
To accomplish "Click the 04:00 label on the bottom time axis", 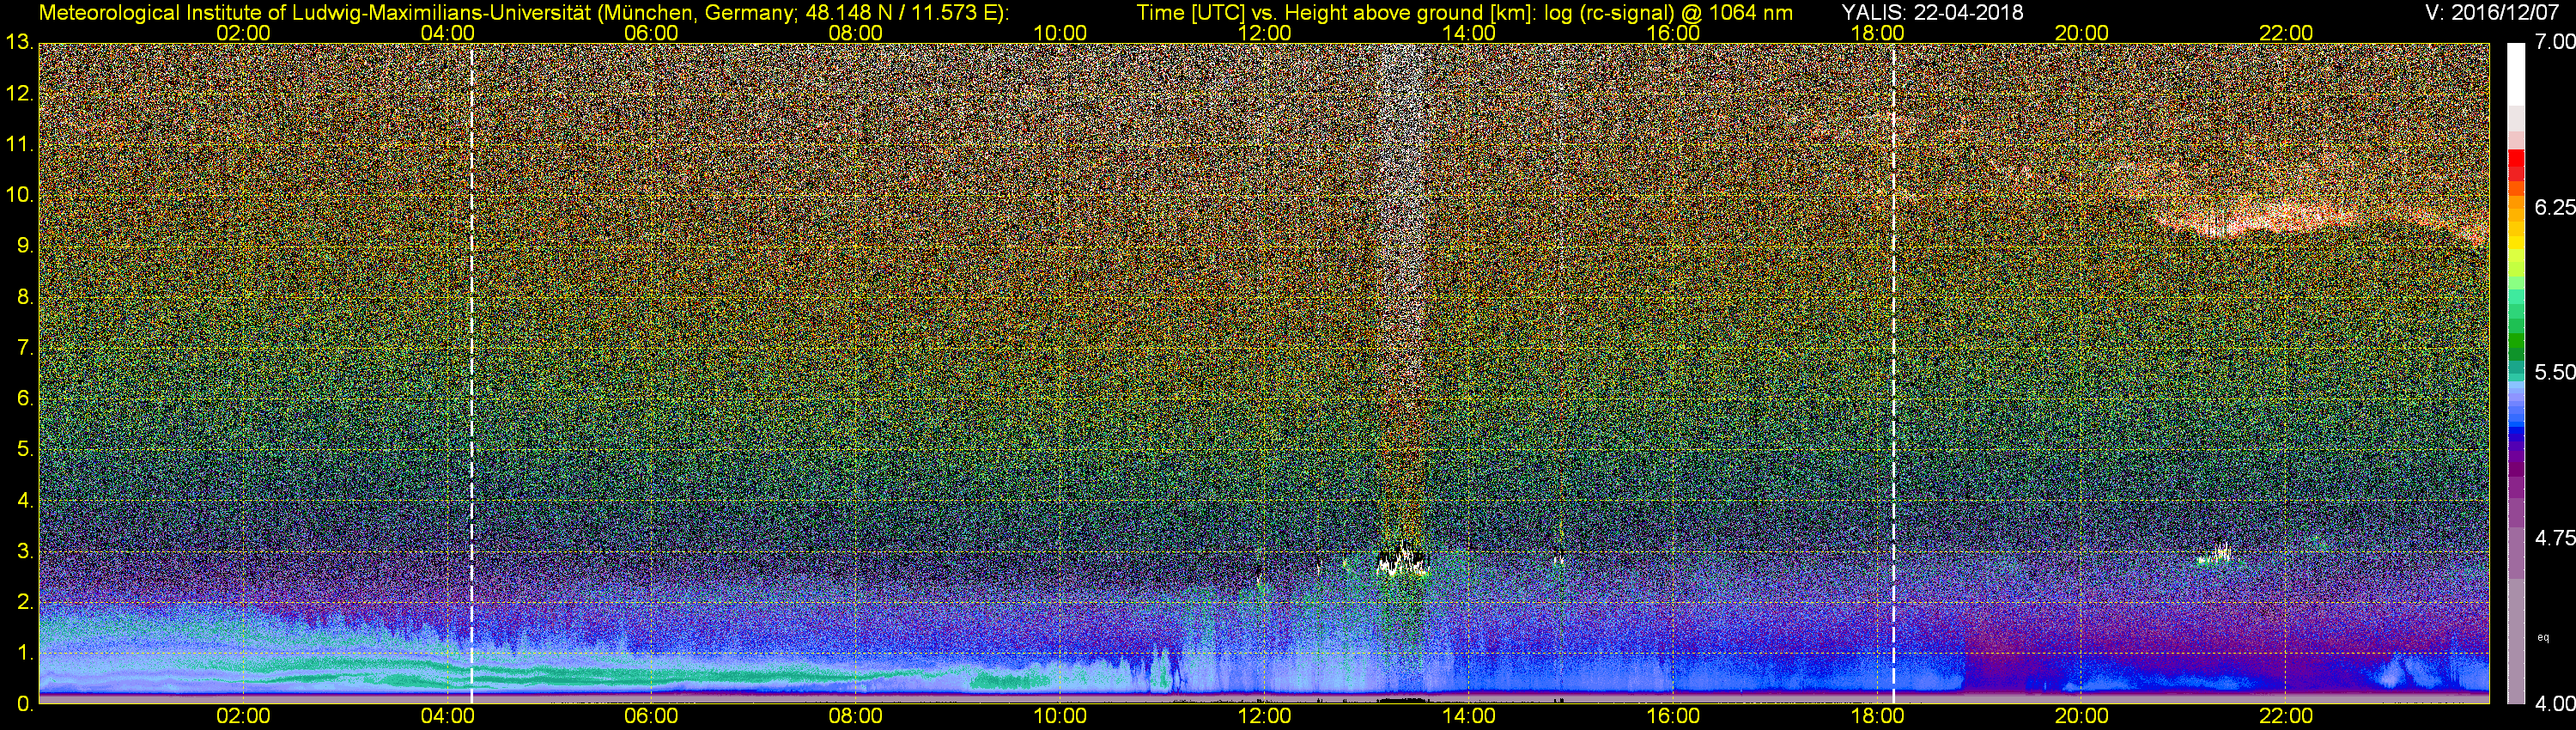I will pos(447,717).
